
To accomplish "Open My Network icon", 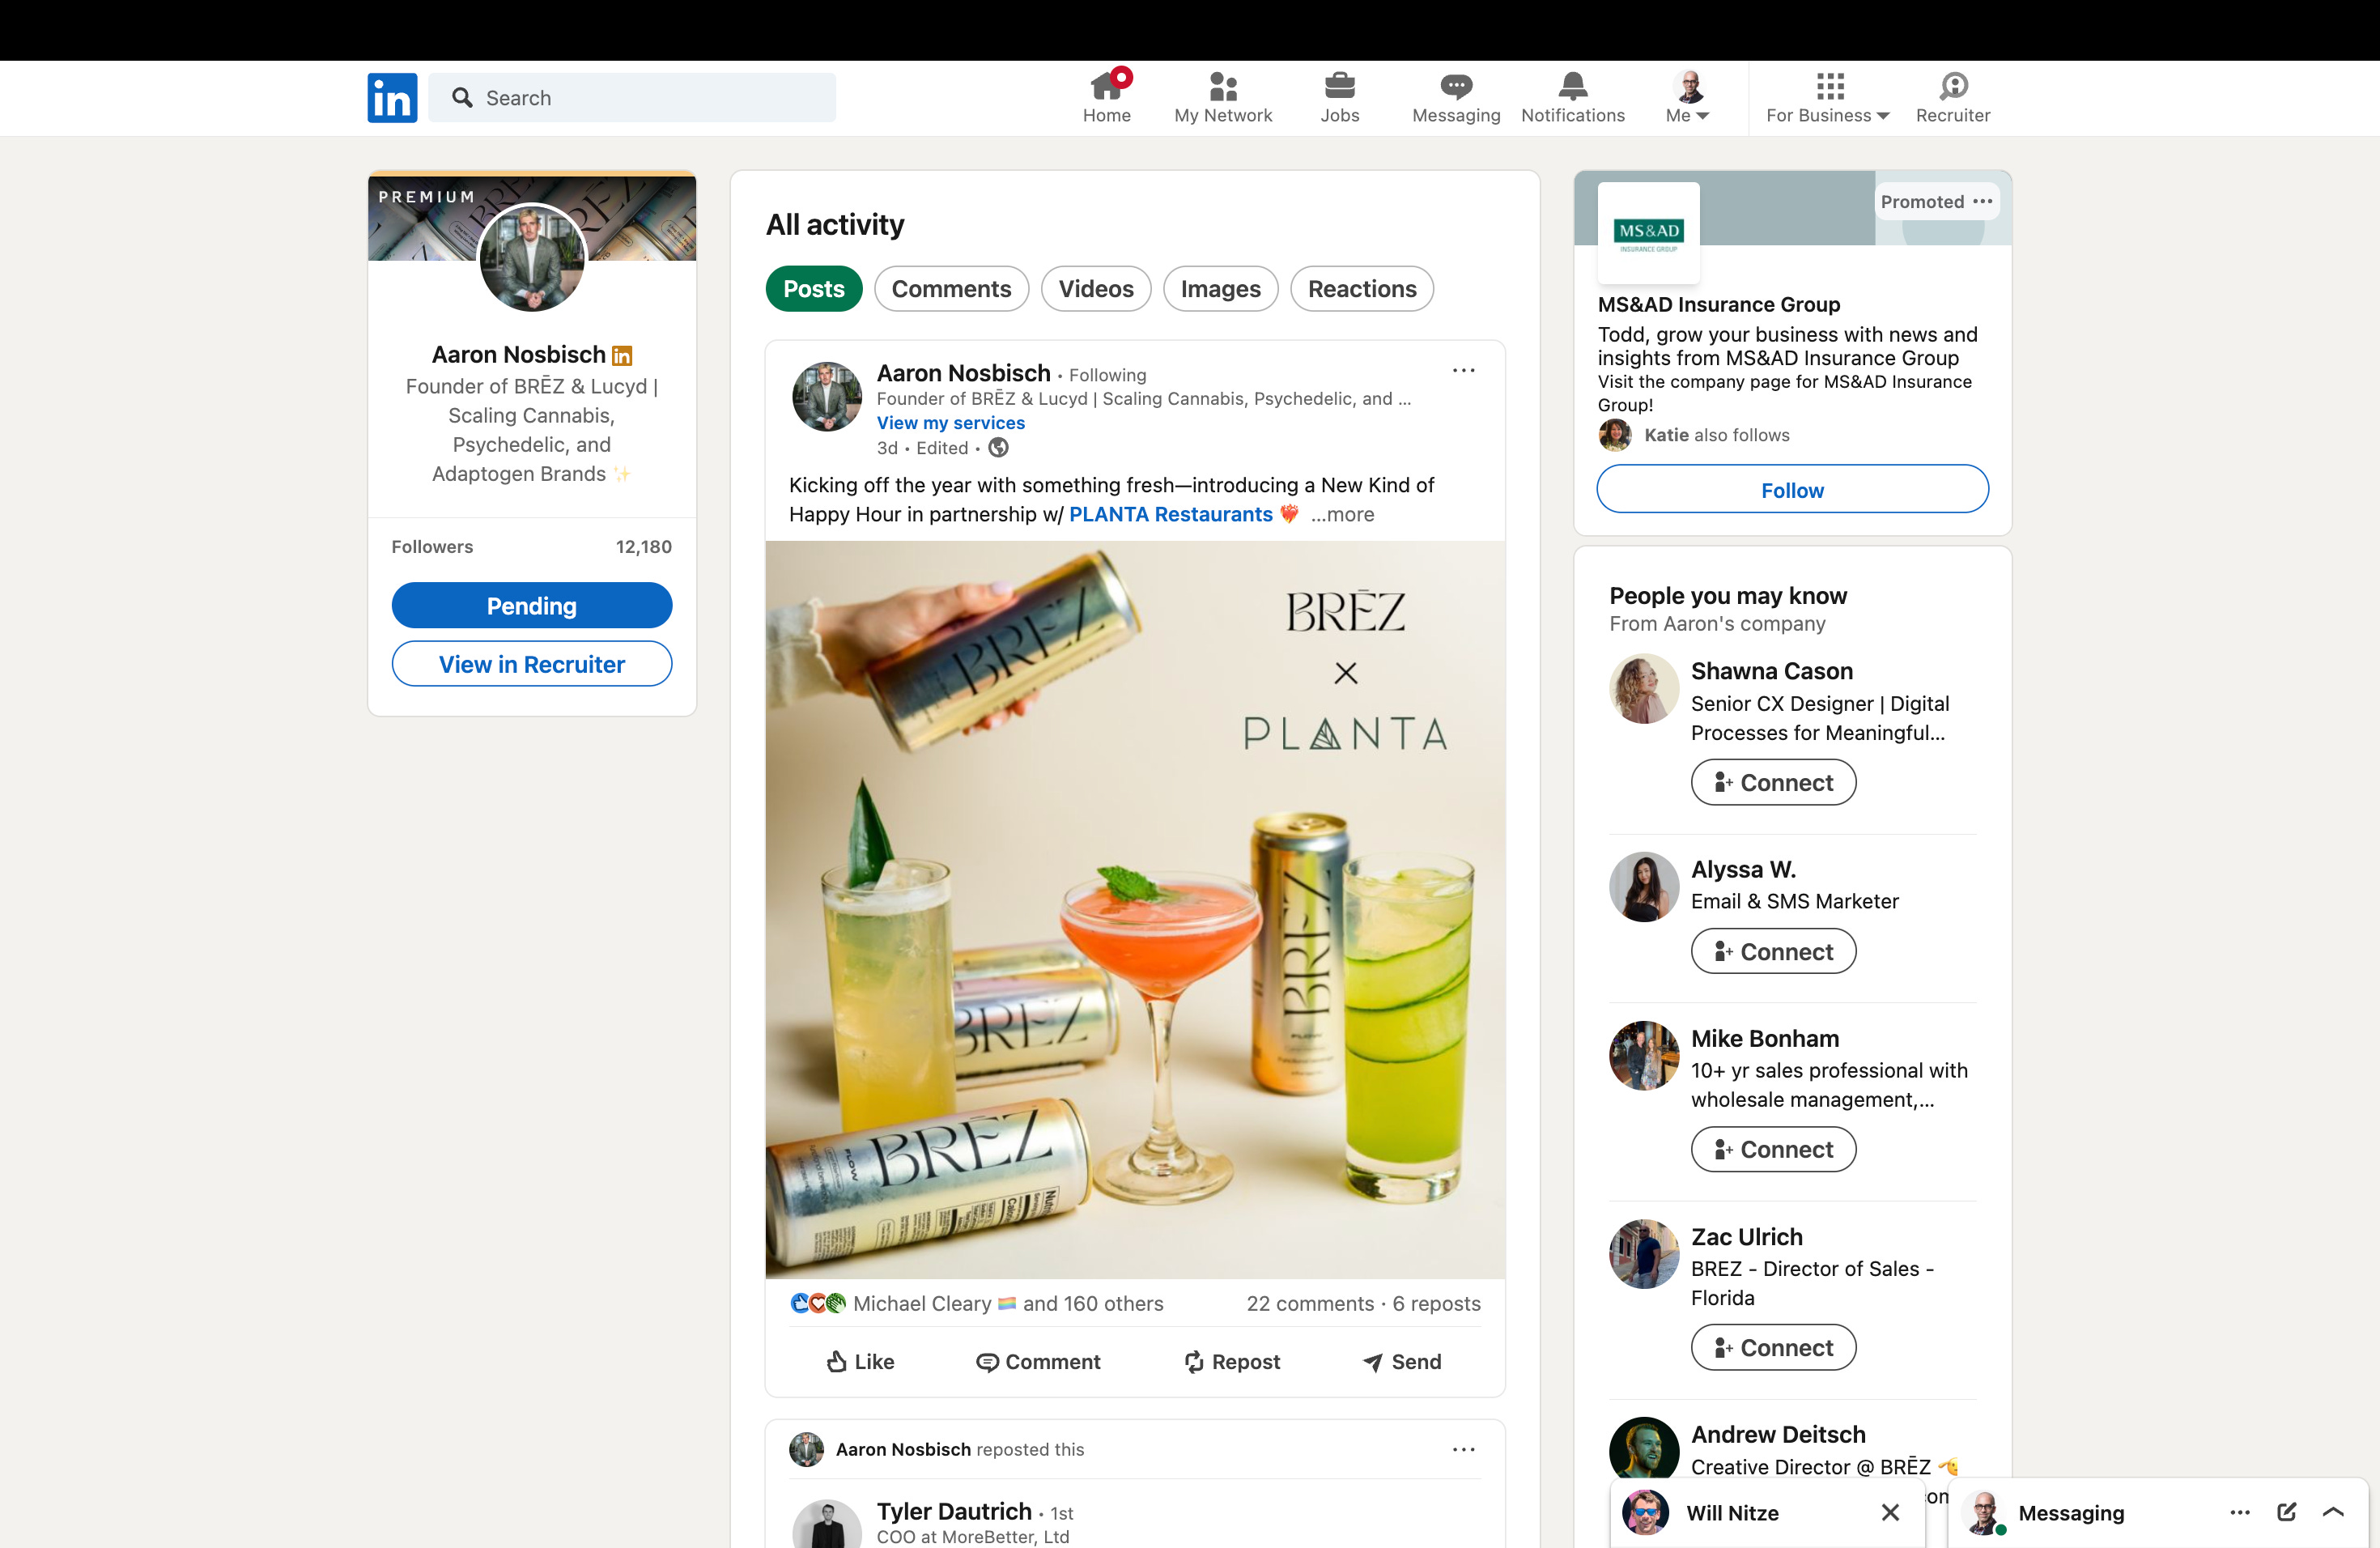I will 1222,97.
